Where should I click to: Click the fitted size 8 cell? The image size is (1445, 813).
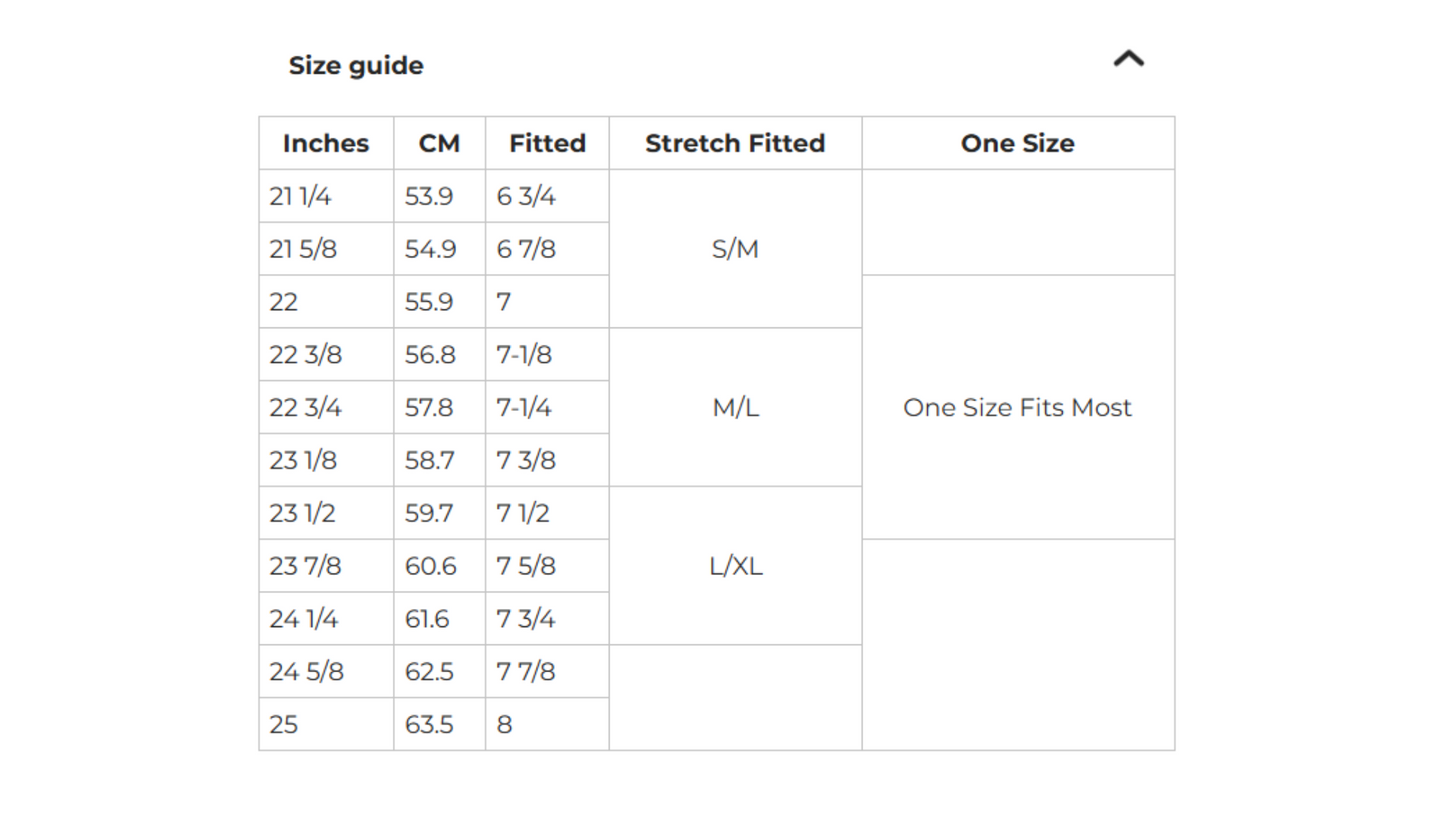pos(505,725)
